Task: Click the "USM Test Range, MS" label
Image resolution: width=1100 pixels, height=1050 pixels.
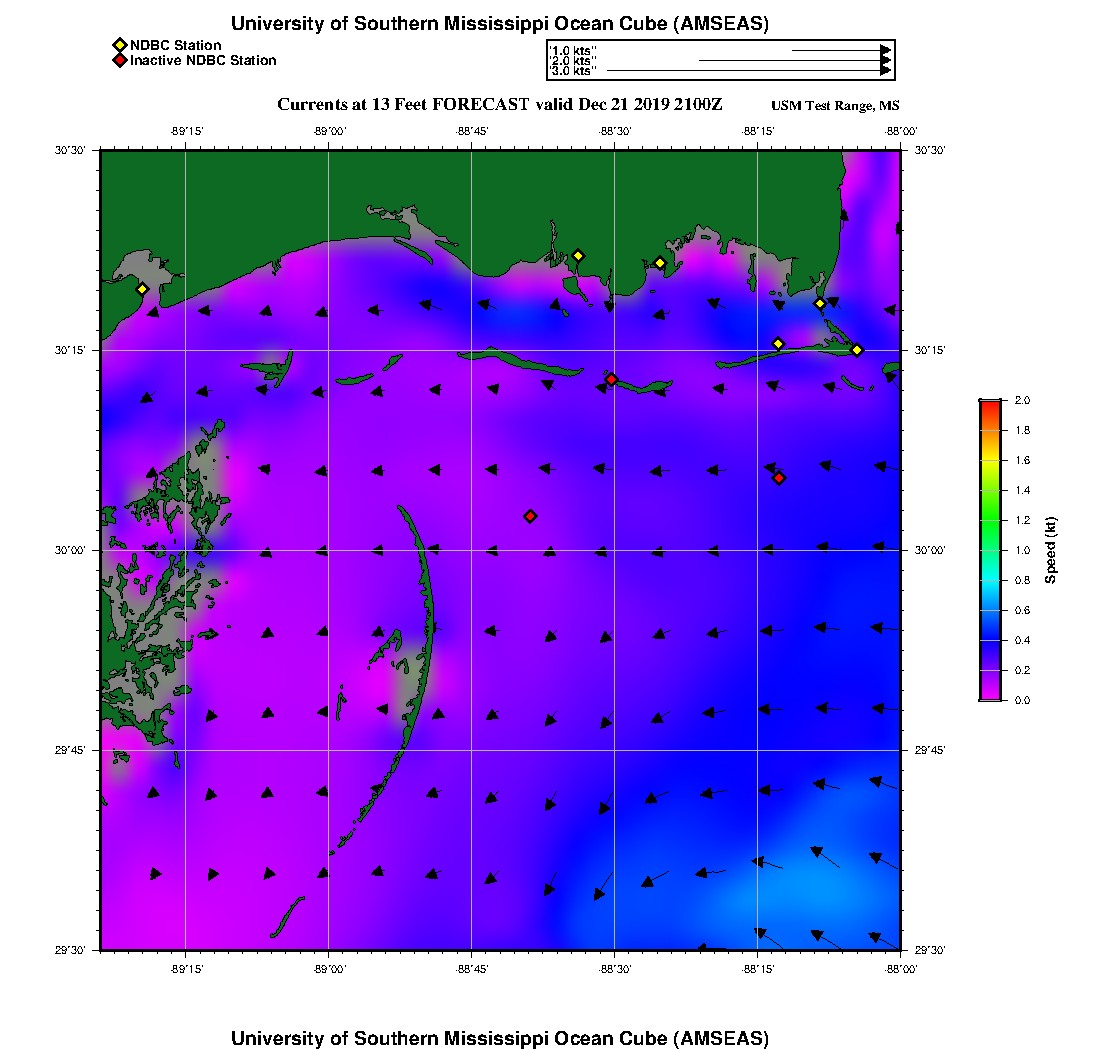Action: 835,106
